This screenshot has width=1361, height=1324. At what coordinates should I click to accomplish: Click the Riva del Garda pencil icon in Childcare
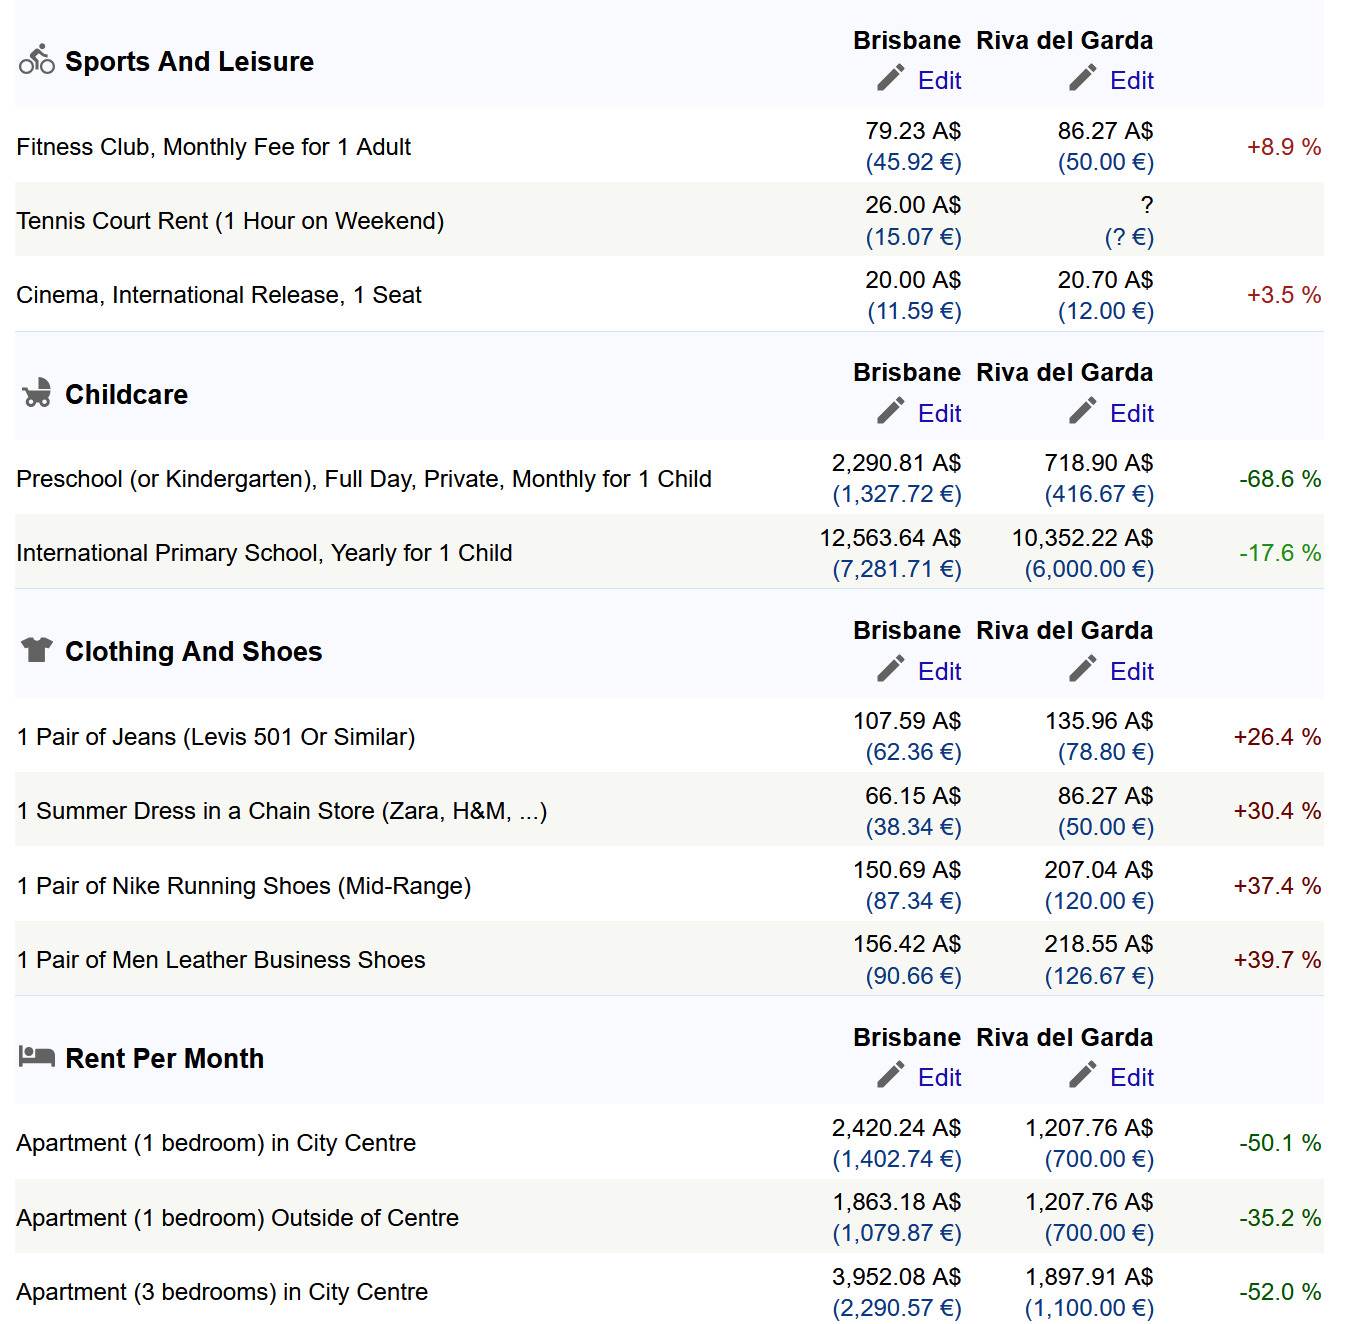click(1082, 412)
